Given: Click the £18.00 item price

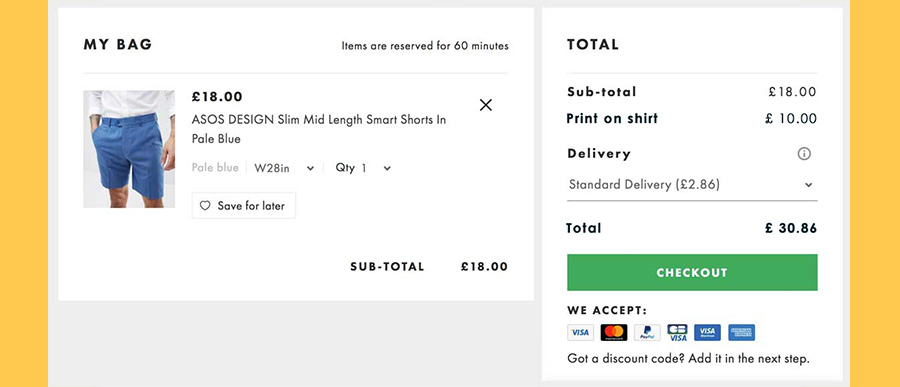Looking at the screenshot, I should (217, 96).
